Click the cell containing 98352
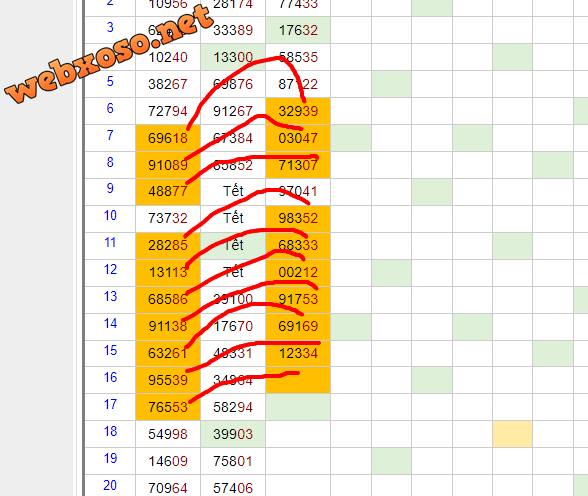 point(298,219)
